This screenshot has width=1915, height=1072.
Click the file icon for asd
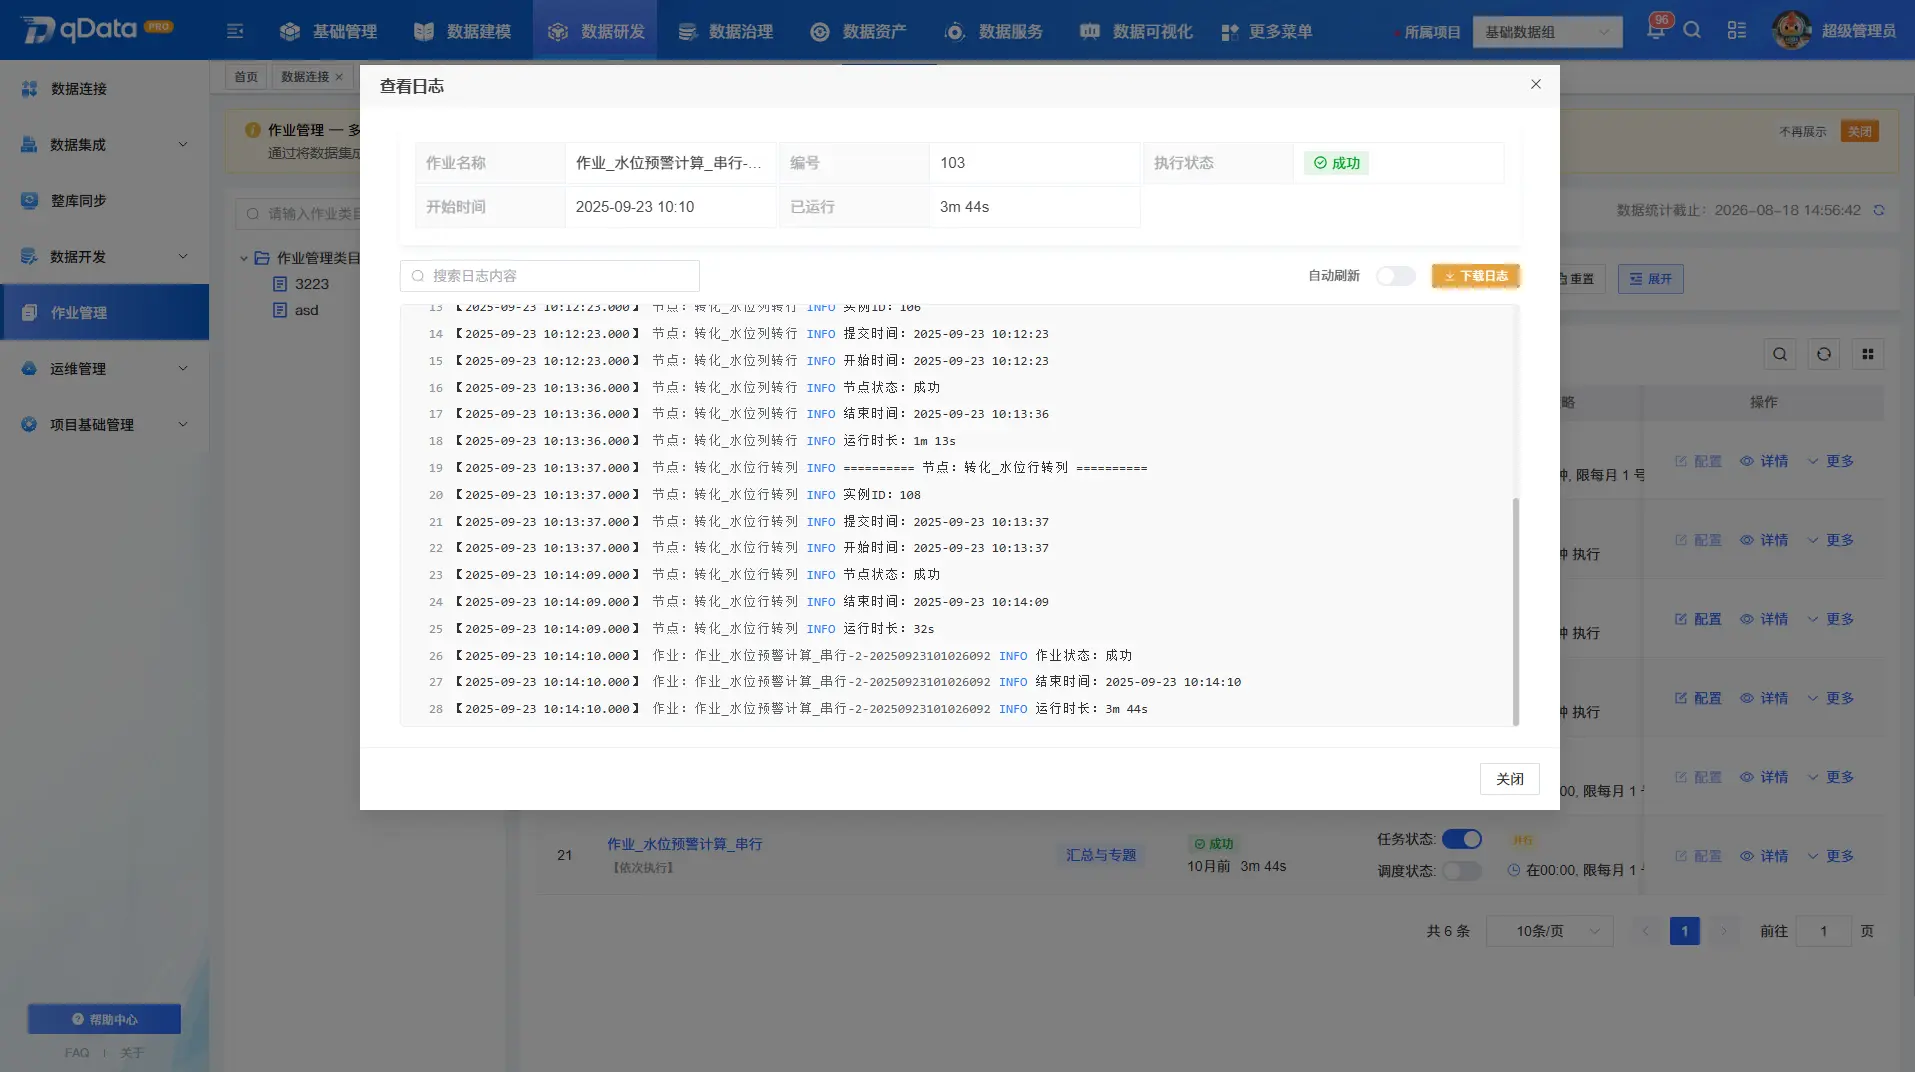click(x=280, y=310)
